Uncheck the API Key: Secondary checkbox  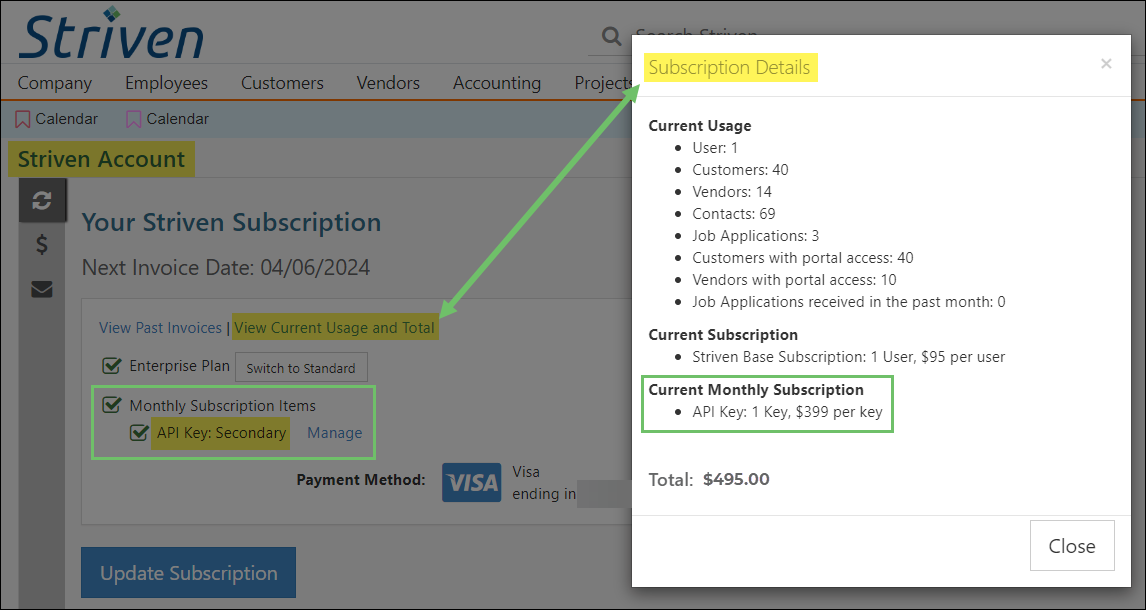coord(139,432)
